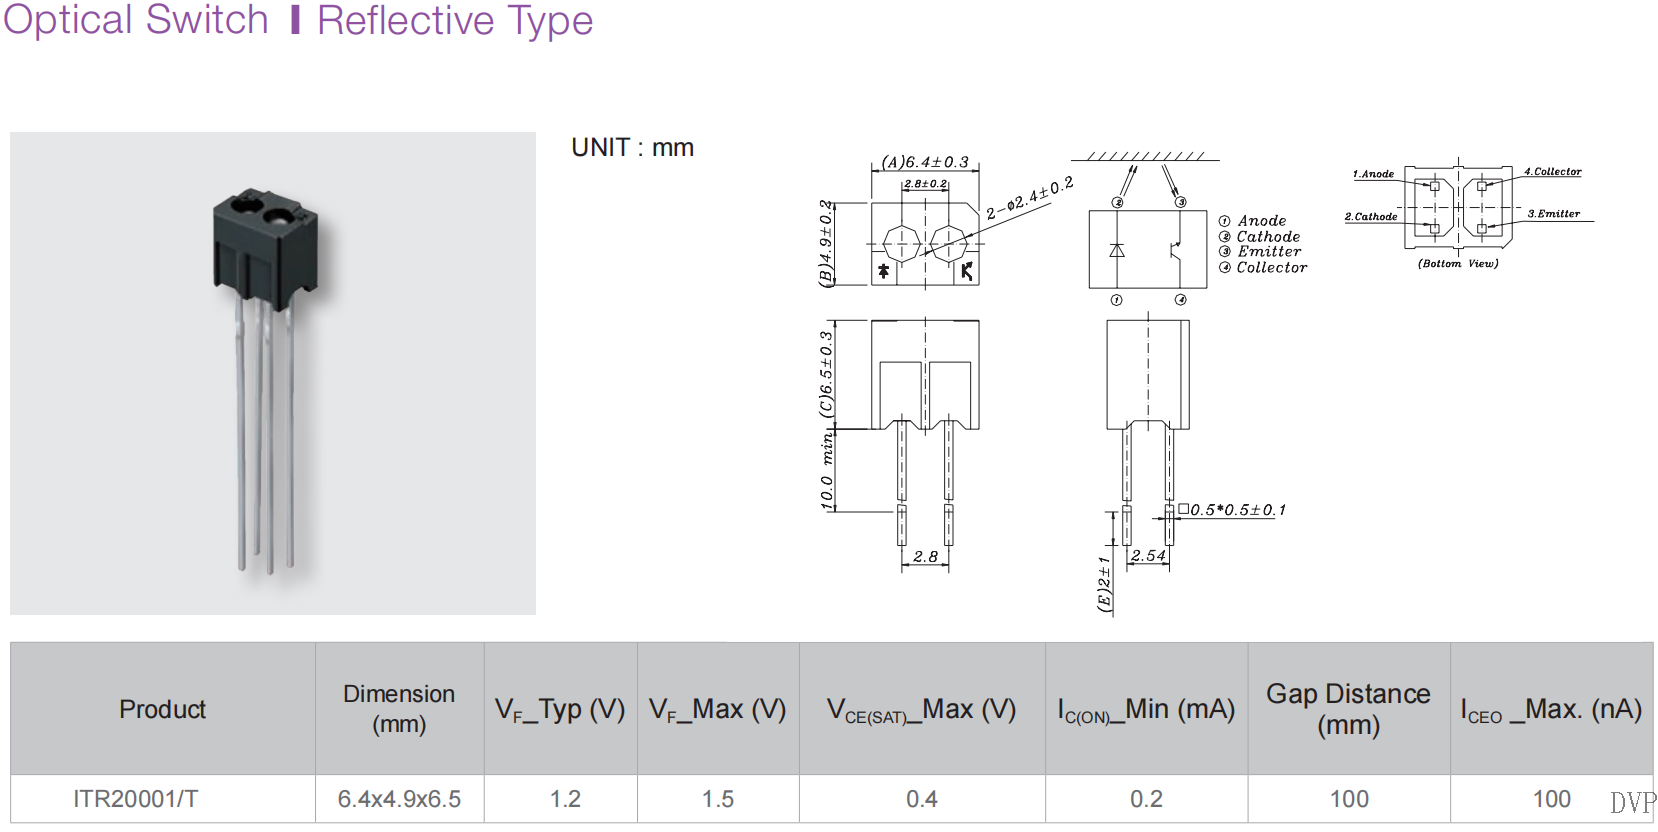Image resolution: width=1658 pixels, height=832 pixels.
Task: Select the 'ICEO_Max. (nA)' column header
Action: pyautogui.click(x=1551, y=709)
